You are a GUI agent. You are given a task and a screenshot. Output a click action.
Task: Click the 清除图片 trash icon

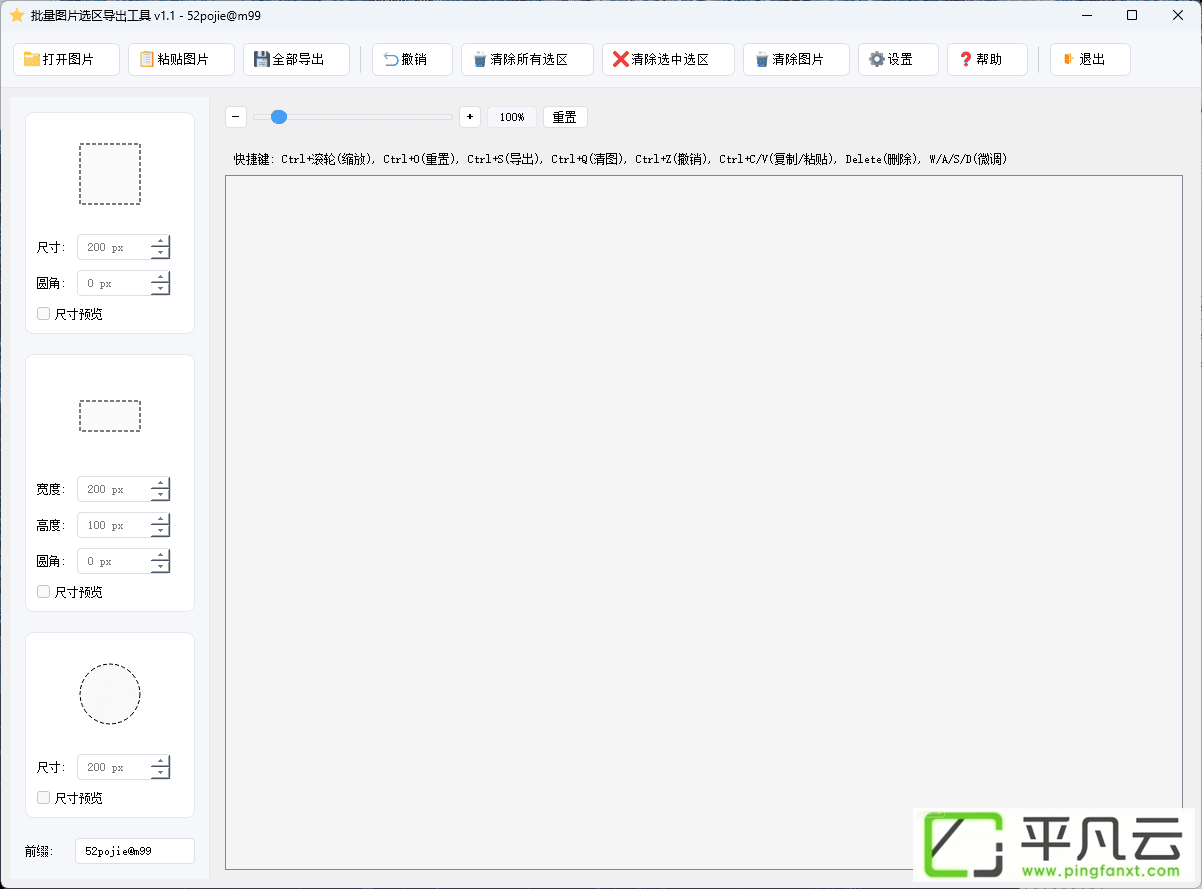(762, 59)
